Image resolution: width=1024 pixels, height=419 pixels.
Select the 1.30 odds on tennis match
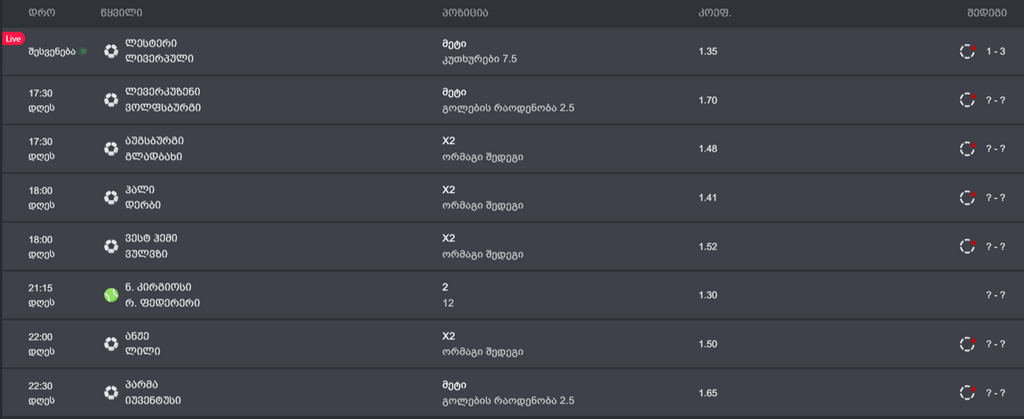(708, 295)
